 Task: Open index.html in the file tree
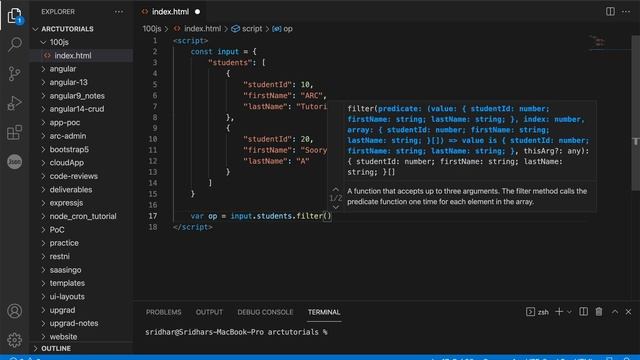coord(82,56)
